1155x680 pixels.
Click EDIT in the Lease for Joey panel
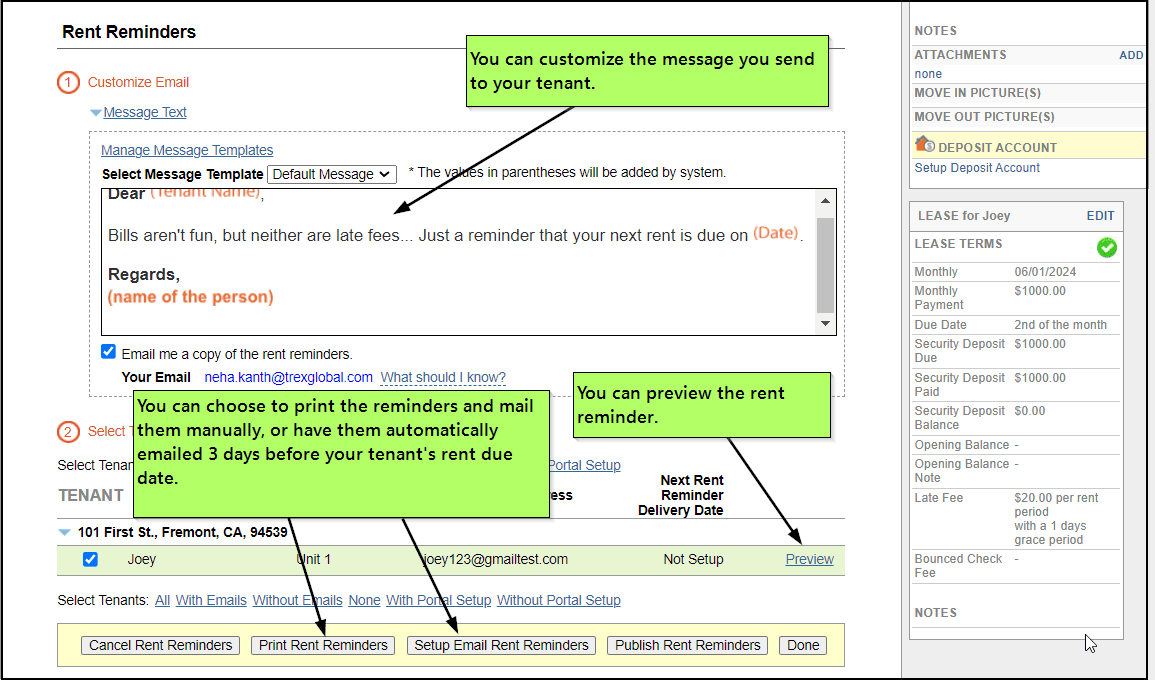1100,215
